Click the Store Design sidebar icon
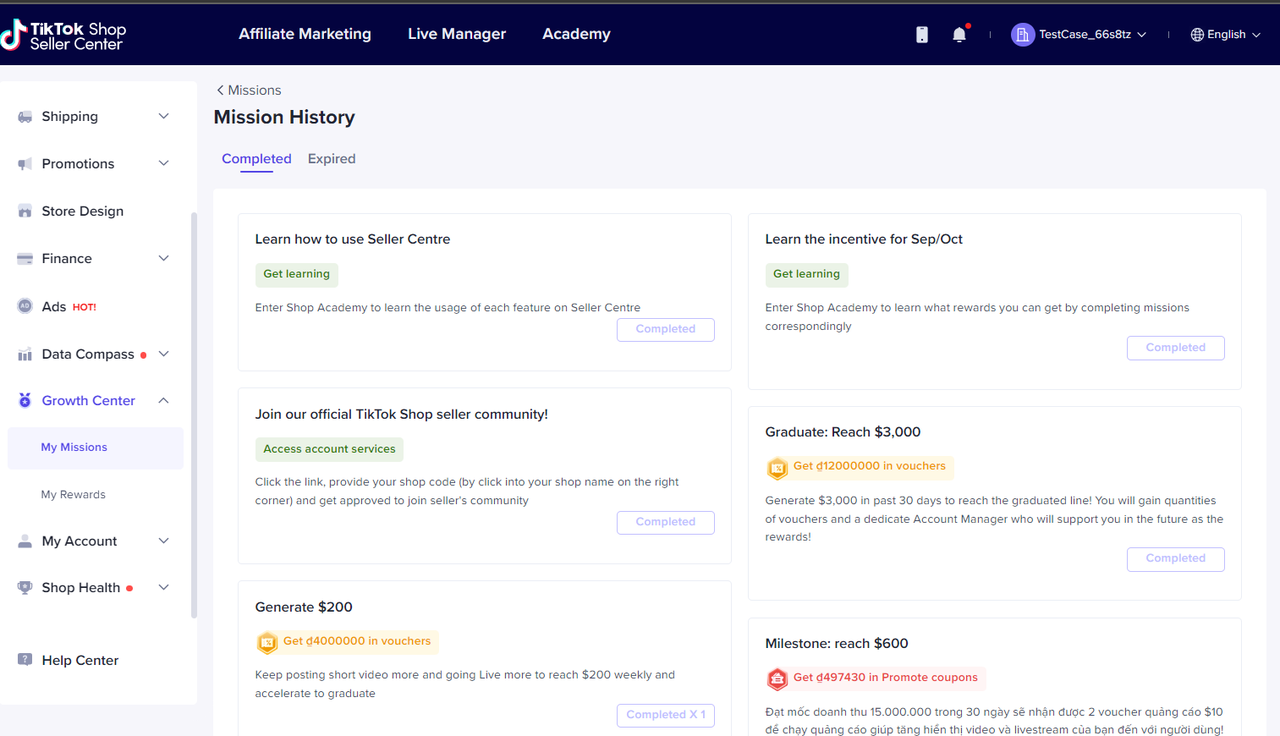1280x736 pixels. point(25,211)
